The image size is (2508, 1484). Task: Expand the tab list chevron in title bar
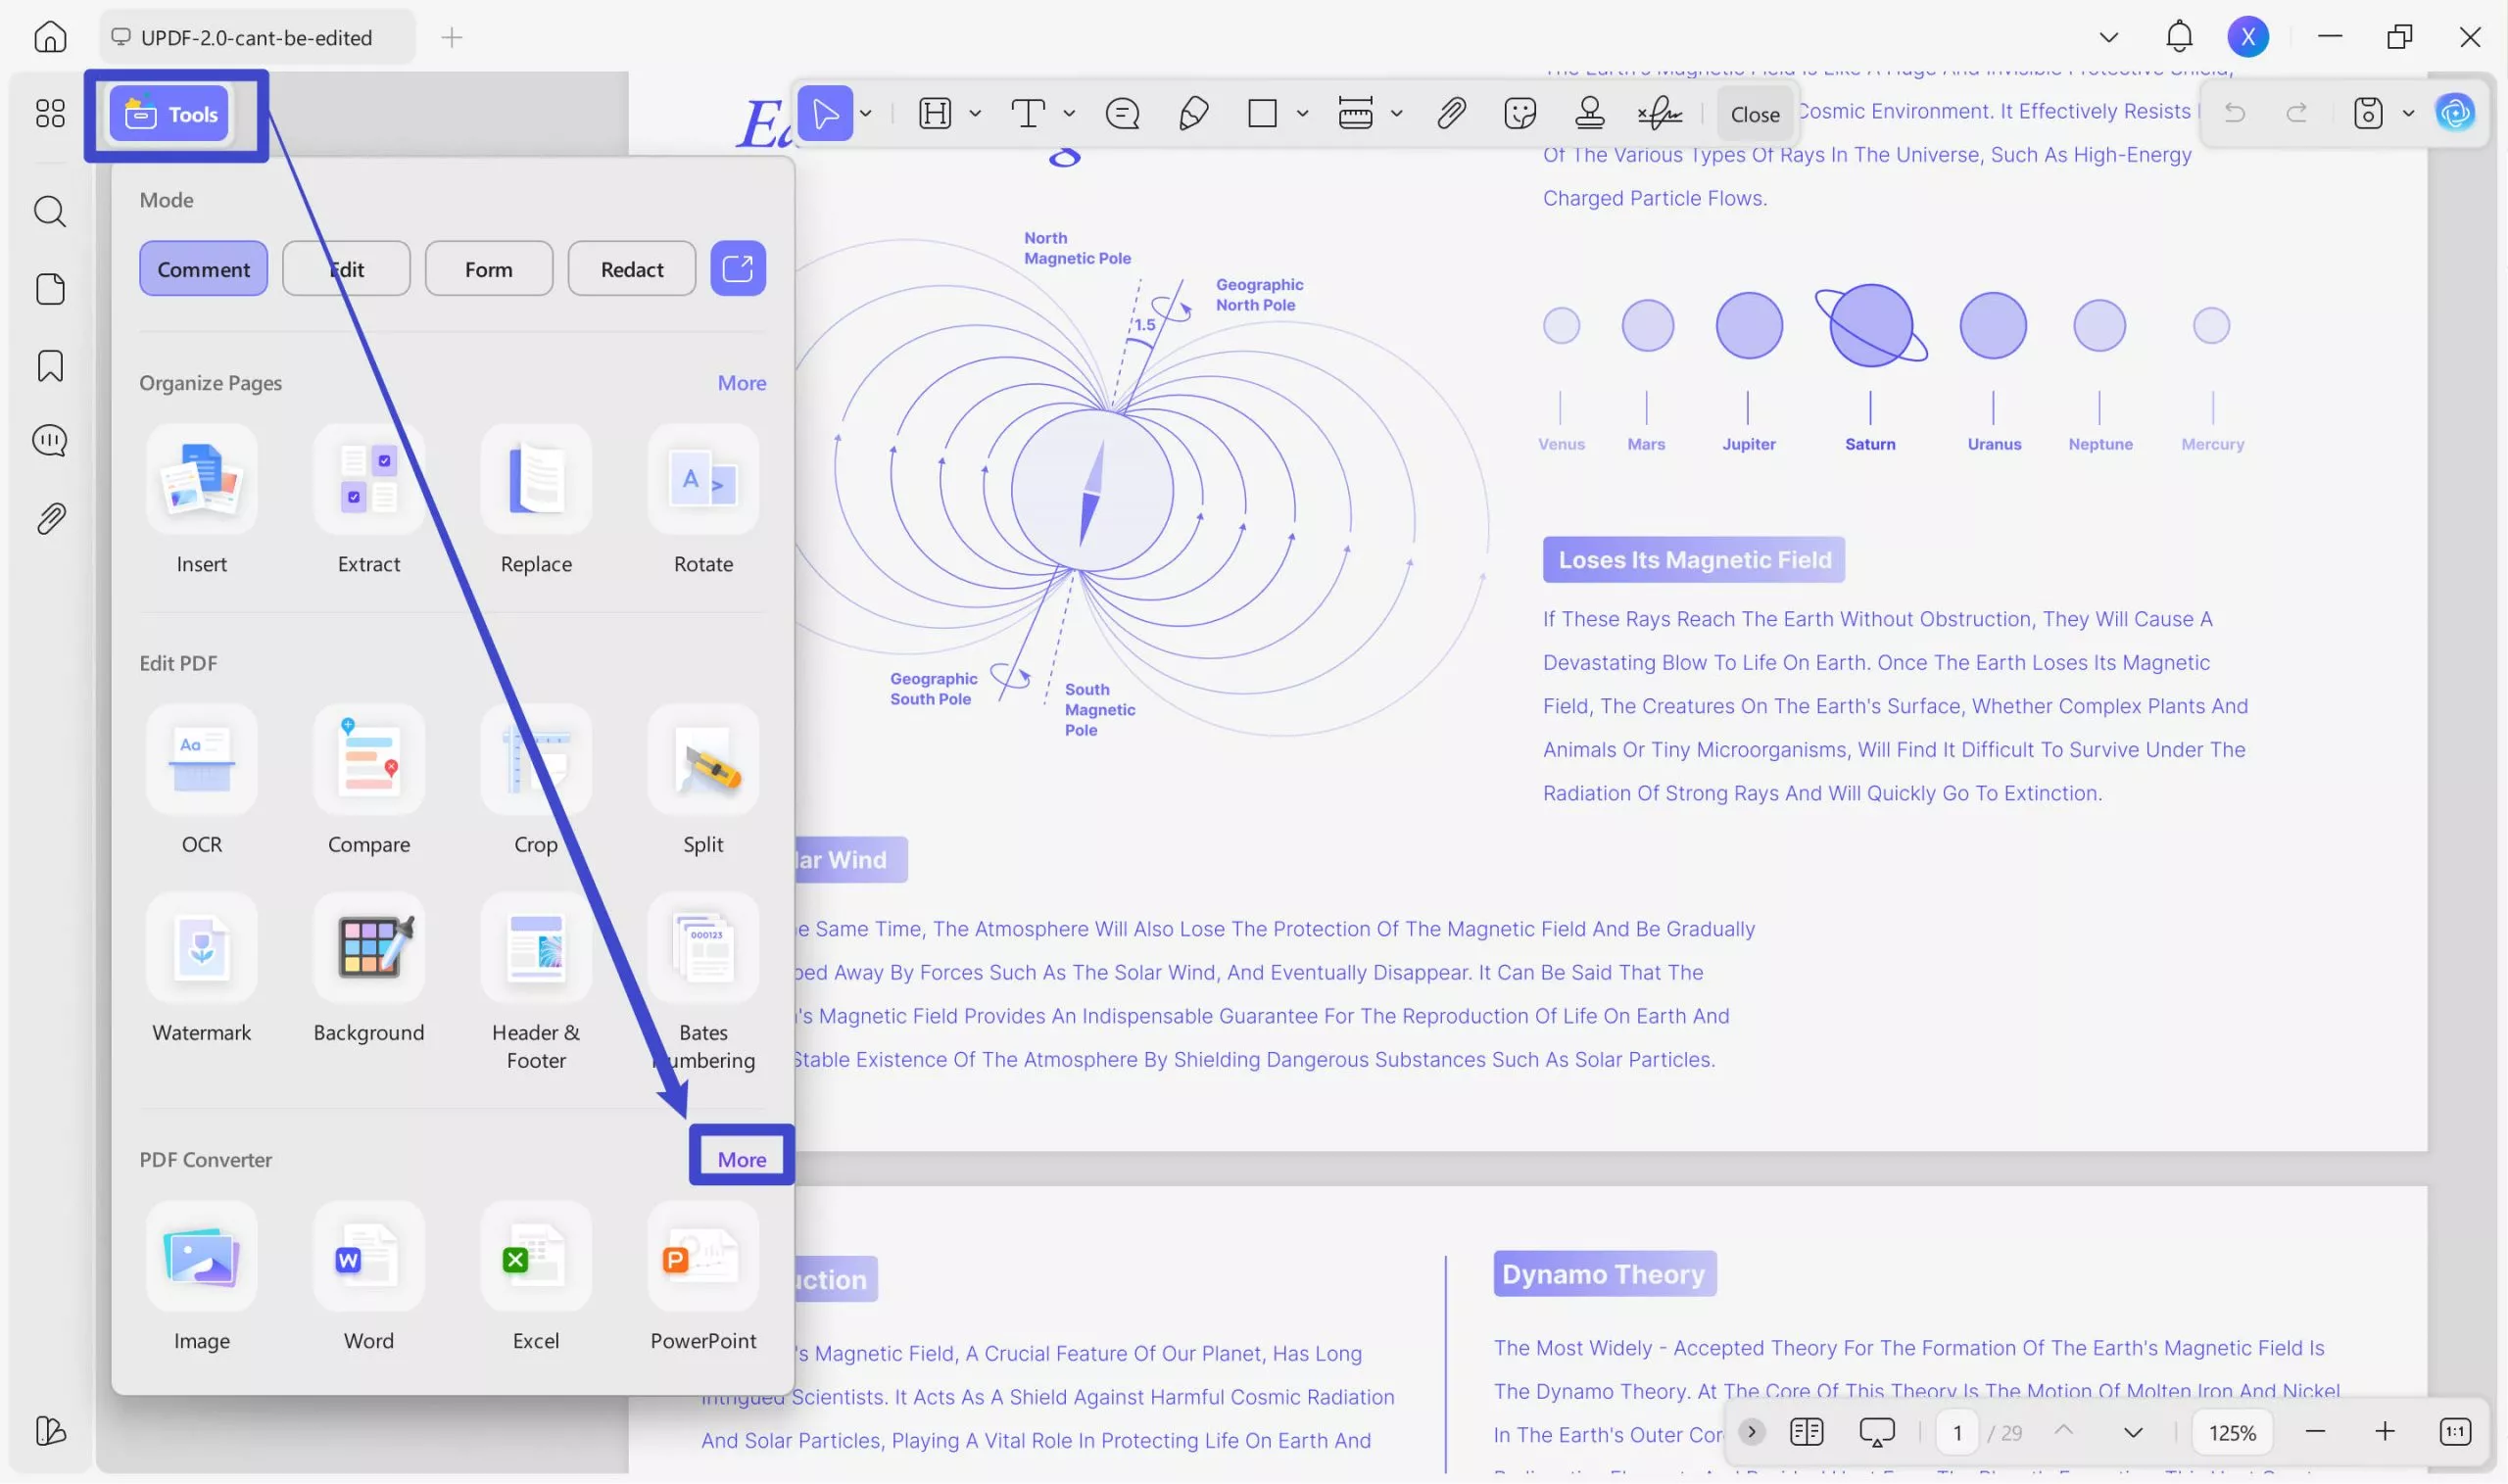tap(2108, 37)
